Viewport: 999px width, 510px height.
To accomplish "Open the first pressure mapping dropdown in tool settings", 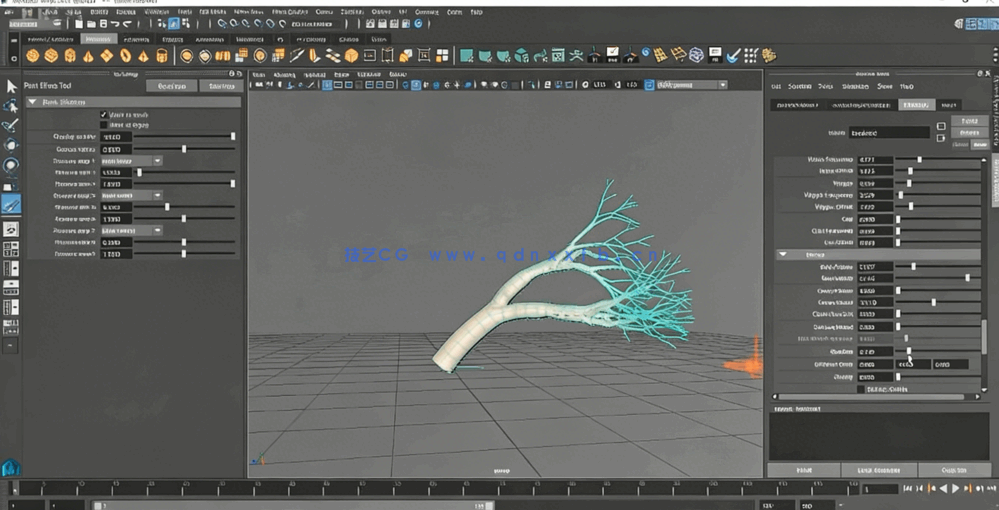I will tap(133, 160).
